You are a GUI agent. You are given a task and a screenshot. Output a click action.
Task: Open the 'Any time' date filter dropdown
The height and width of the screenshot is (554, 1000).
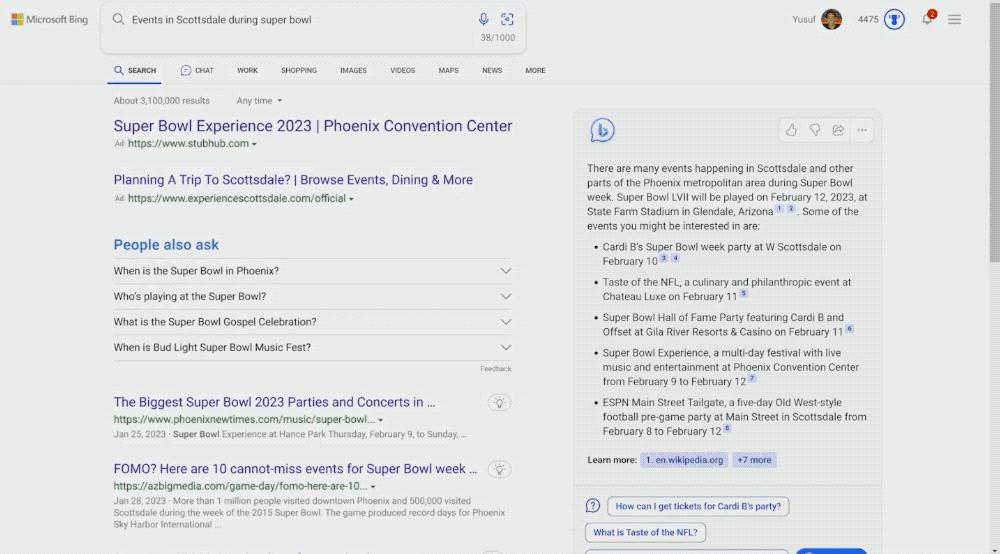coord(259,101)
